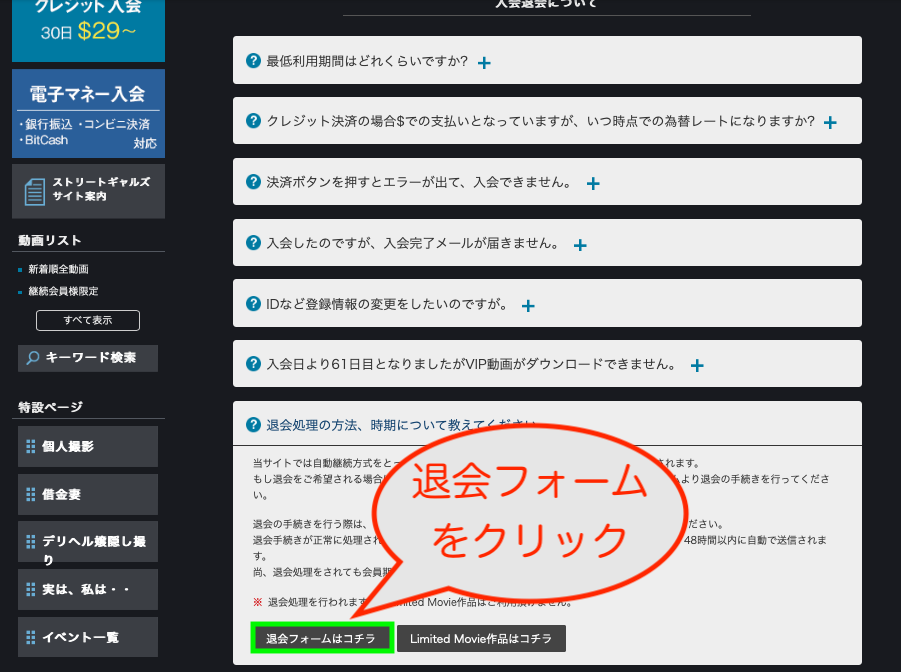The width and height of the screenshot is (901, 672).
Task: Select the 借金妻 menu item
Action: tap(88, 495)
